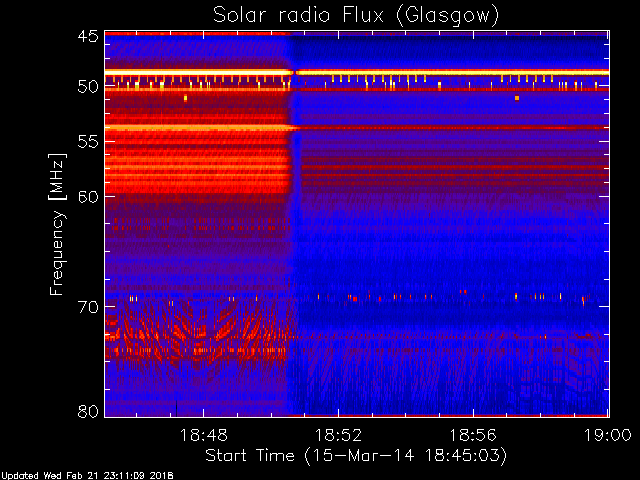The image size is (640, 480).
Task: Click the 18:56 time axis label
Action: tap(473, 435)
